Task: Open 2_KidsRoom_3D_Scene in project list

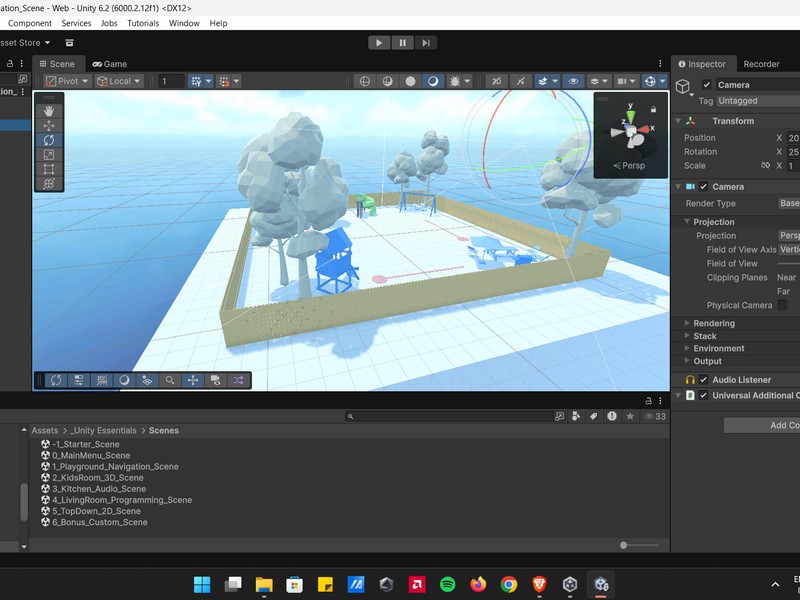Action: tap(97, 478)
